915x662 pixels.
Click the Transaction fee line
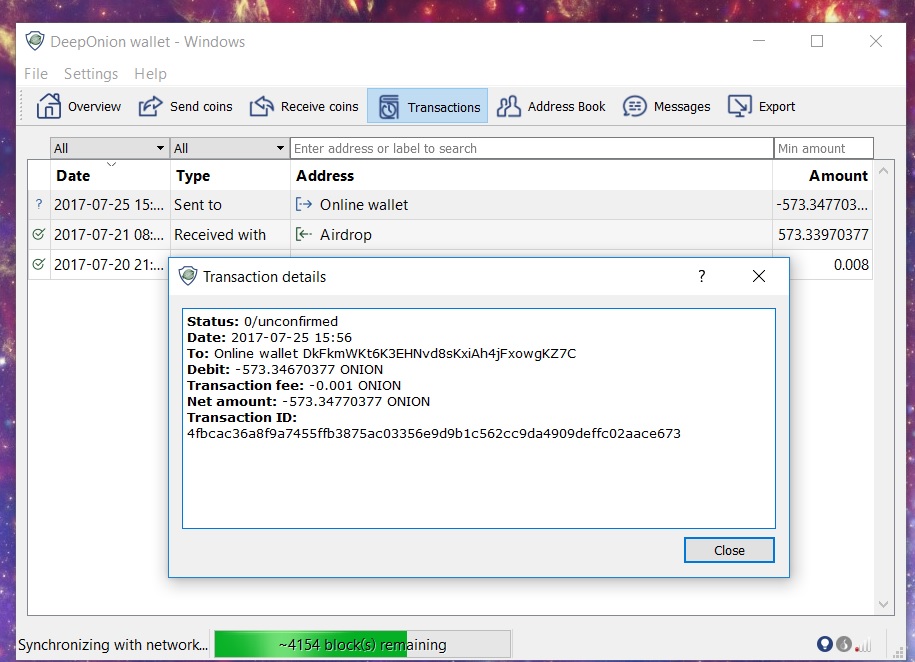pos(294,386)
